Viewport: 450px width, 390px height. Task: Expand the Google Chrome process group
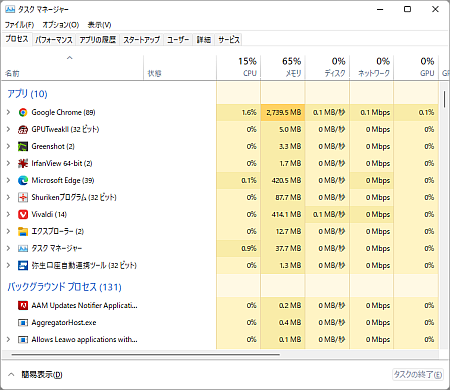(x=8, y=112)
